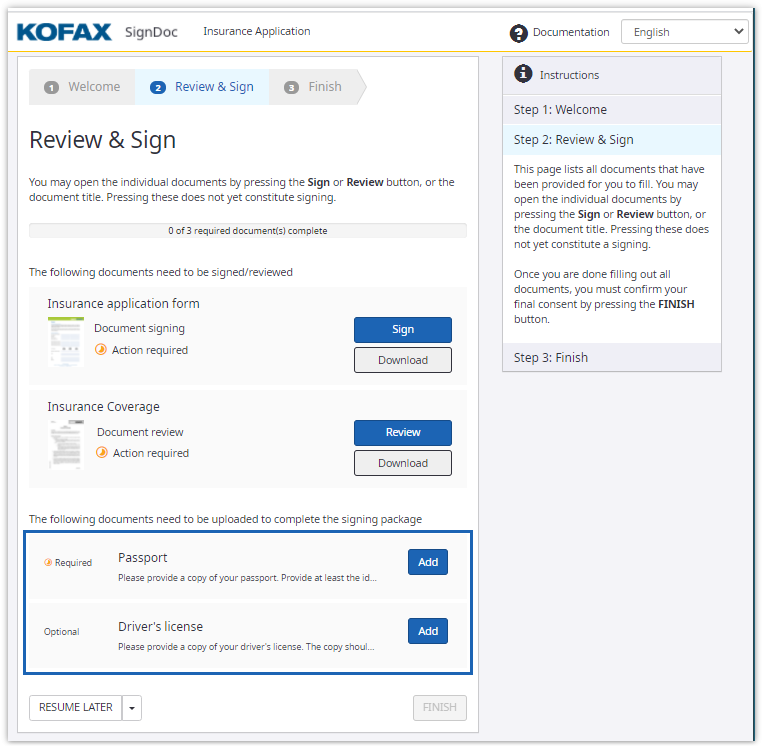The height and width of the screenshot is (749, 763).
Task: Click the required documents progress bar
Action: (x=247, y=231)
